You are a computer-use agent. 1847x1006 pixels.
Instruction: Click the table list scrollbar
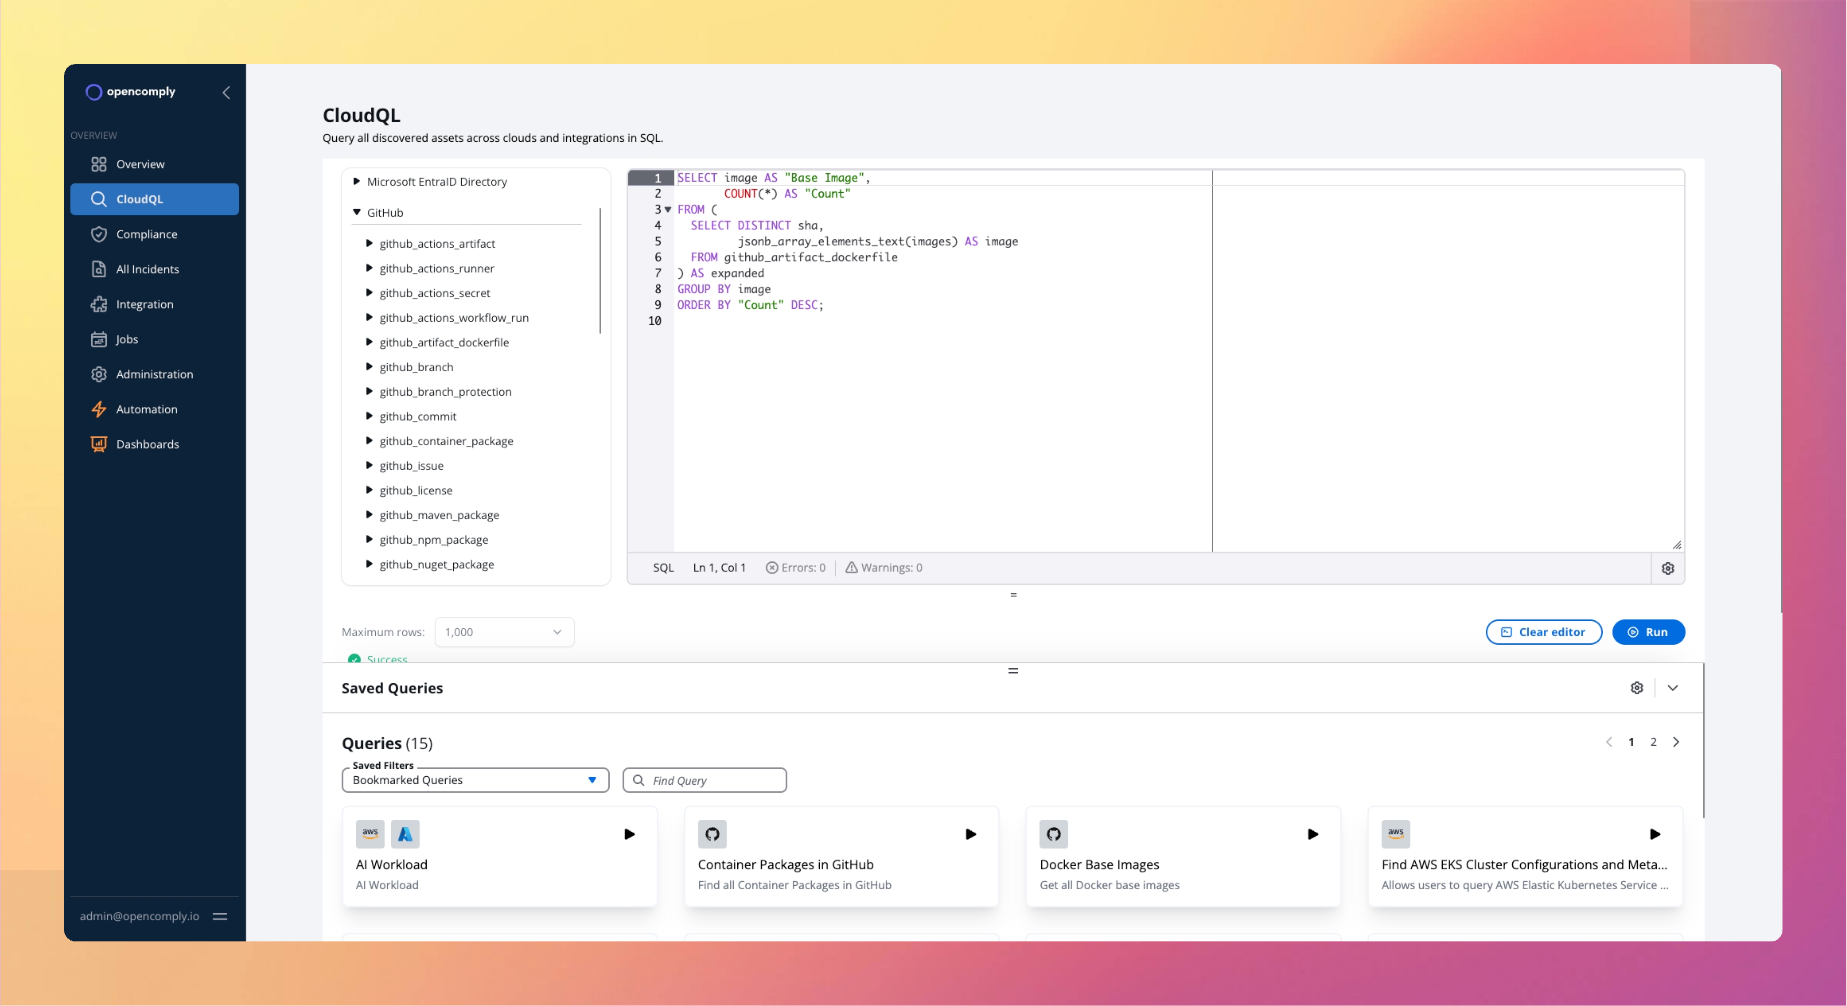tap(600, 270)
